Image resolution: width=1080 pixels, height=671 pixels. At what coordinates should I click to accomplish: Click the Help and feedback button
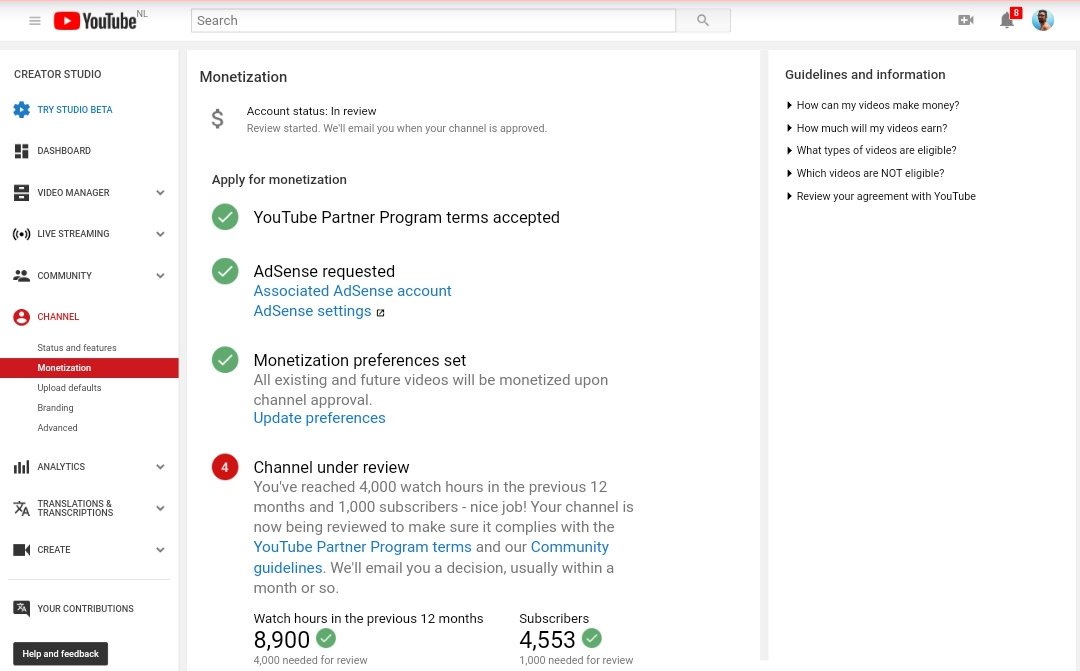click(61, 654)
